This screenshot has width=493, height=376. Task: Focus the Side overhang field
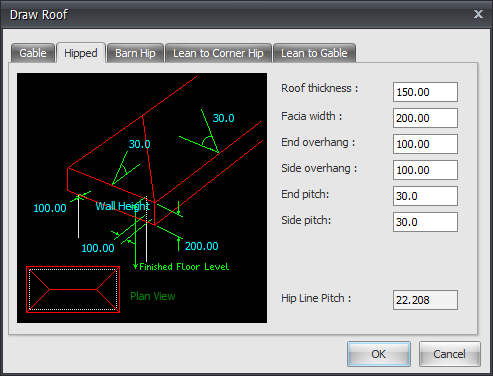(x=425, y=170)
